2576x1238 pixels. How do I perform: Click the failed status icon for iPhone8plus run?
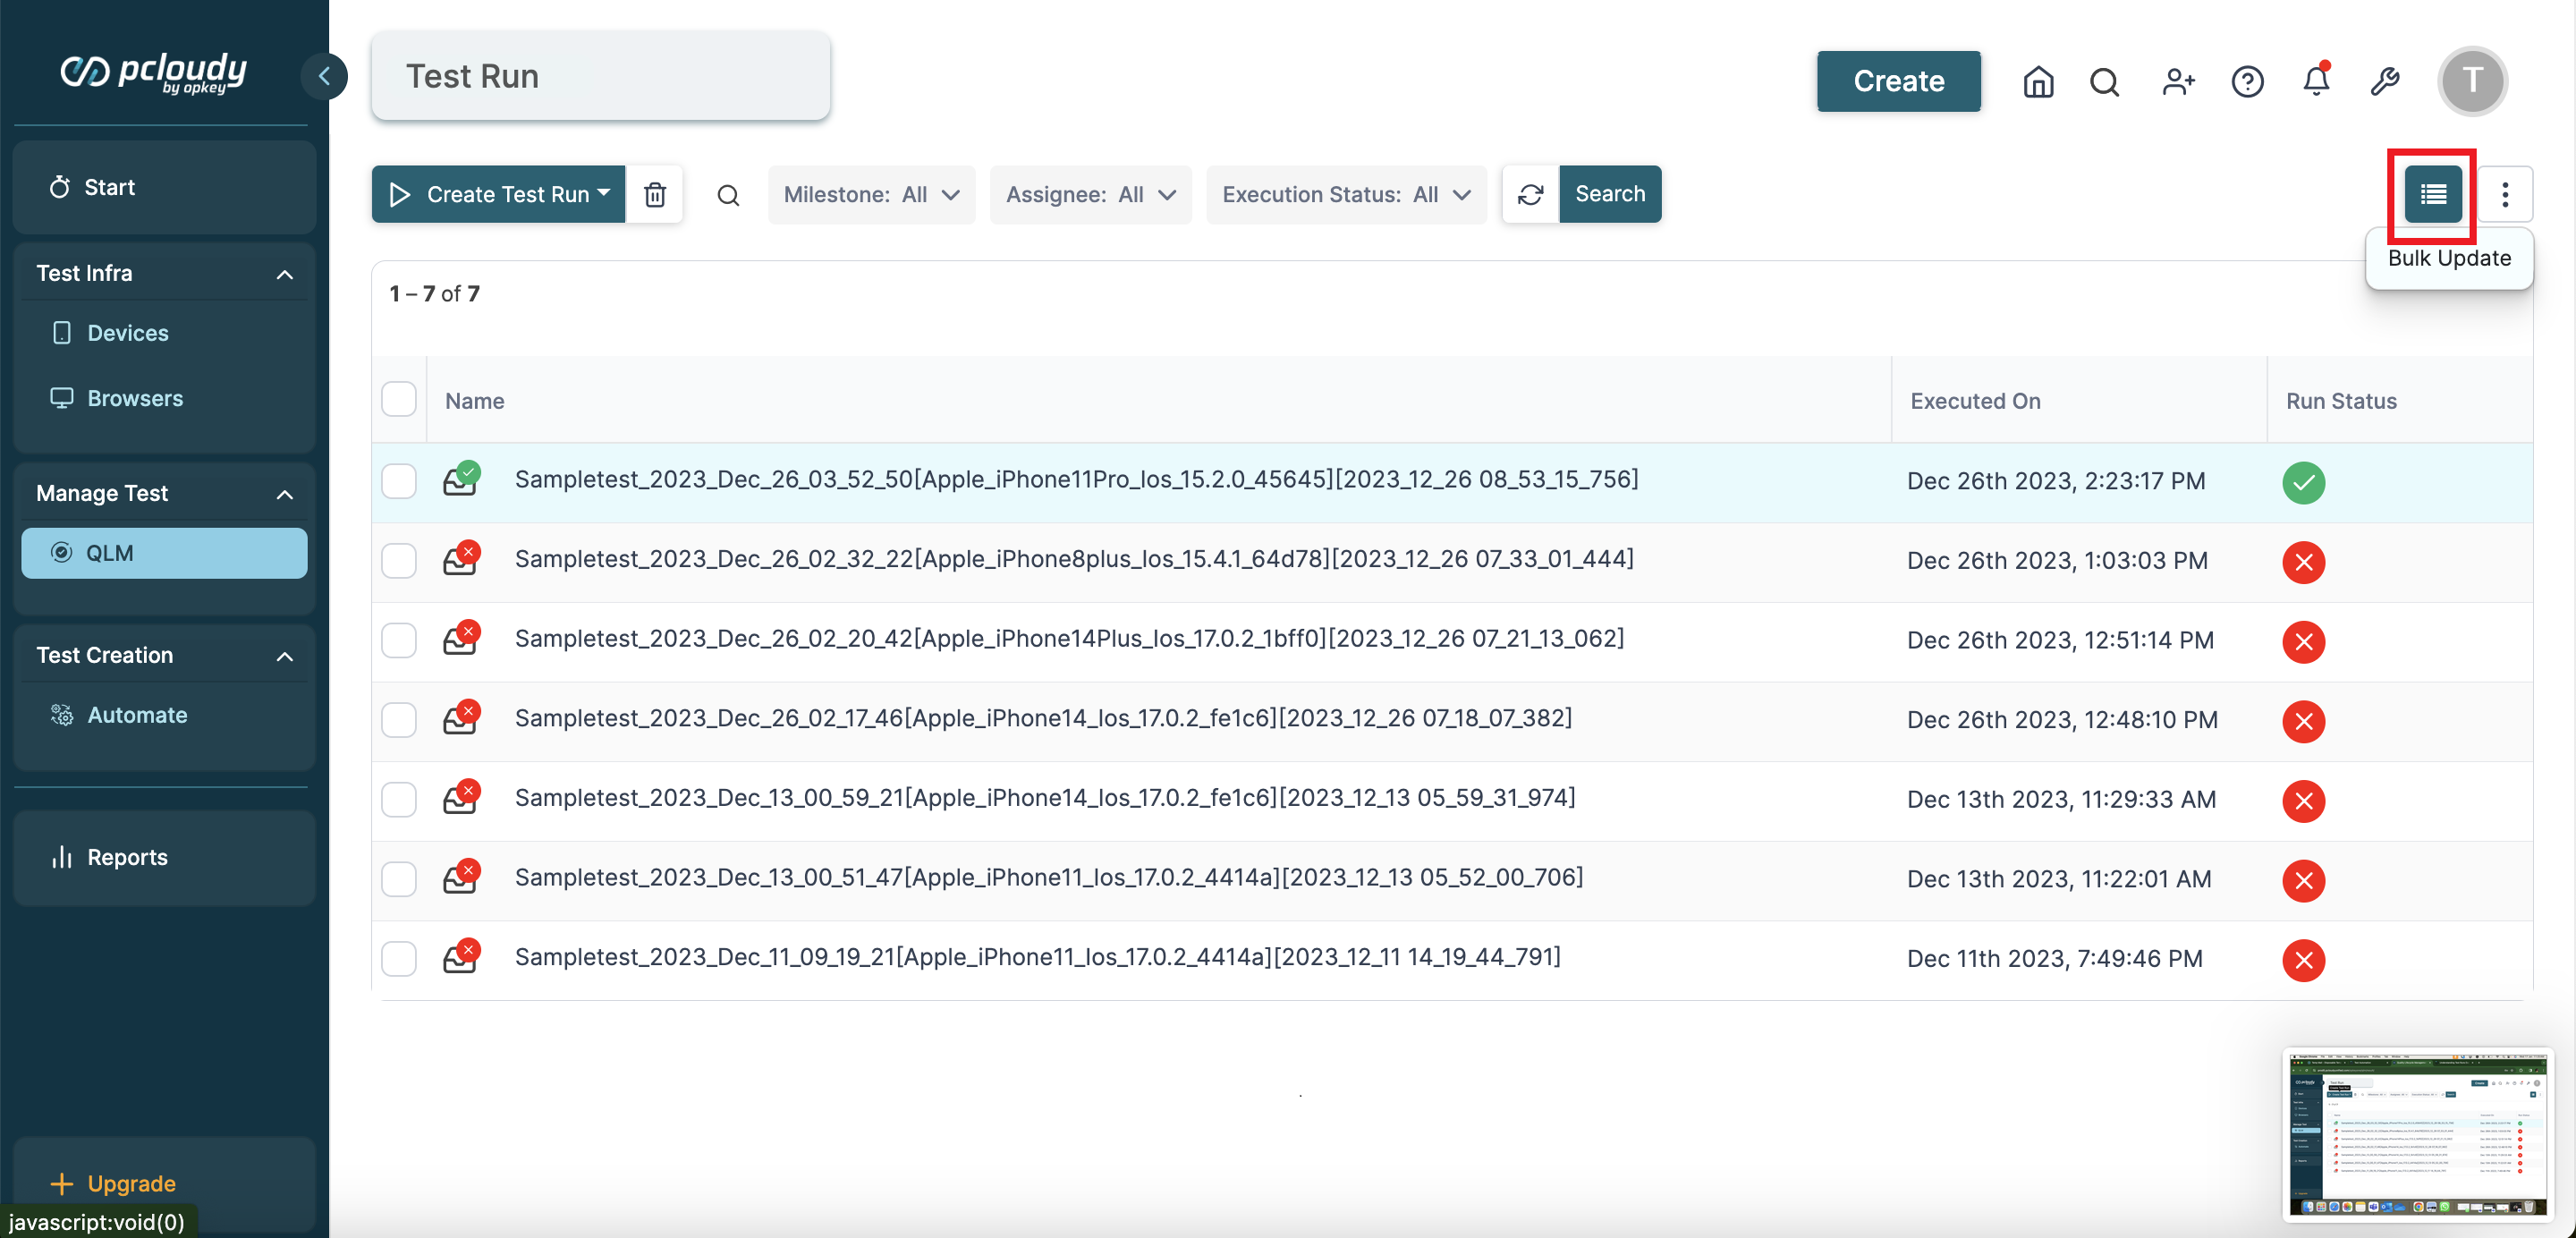pos(2303,562)
